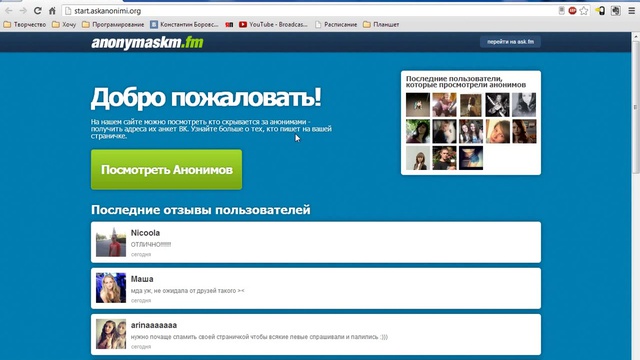
Task: Open the woman in white blouse thumbnail
Action: tap(418, 158)
